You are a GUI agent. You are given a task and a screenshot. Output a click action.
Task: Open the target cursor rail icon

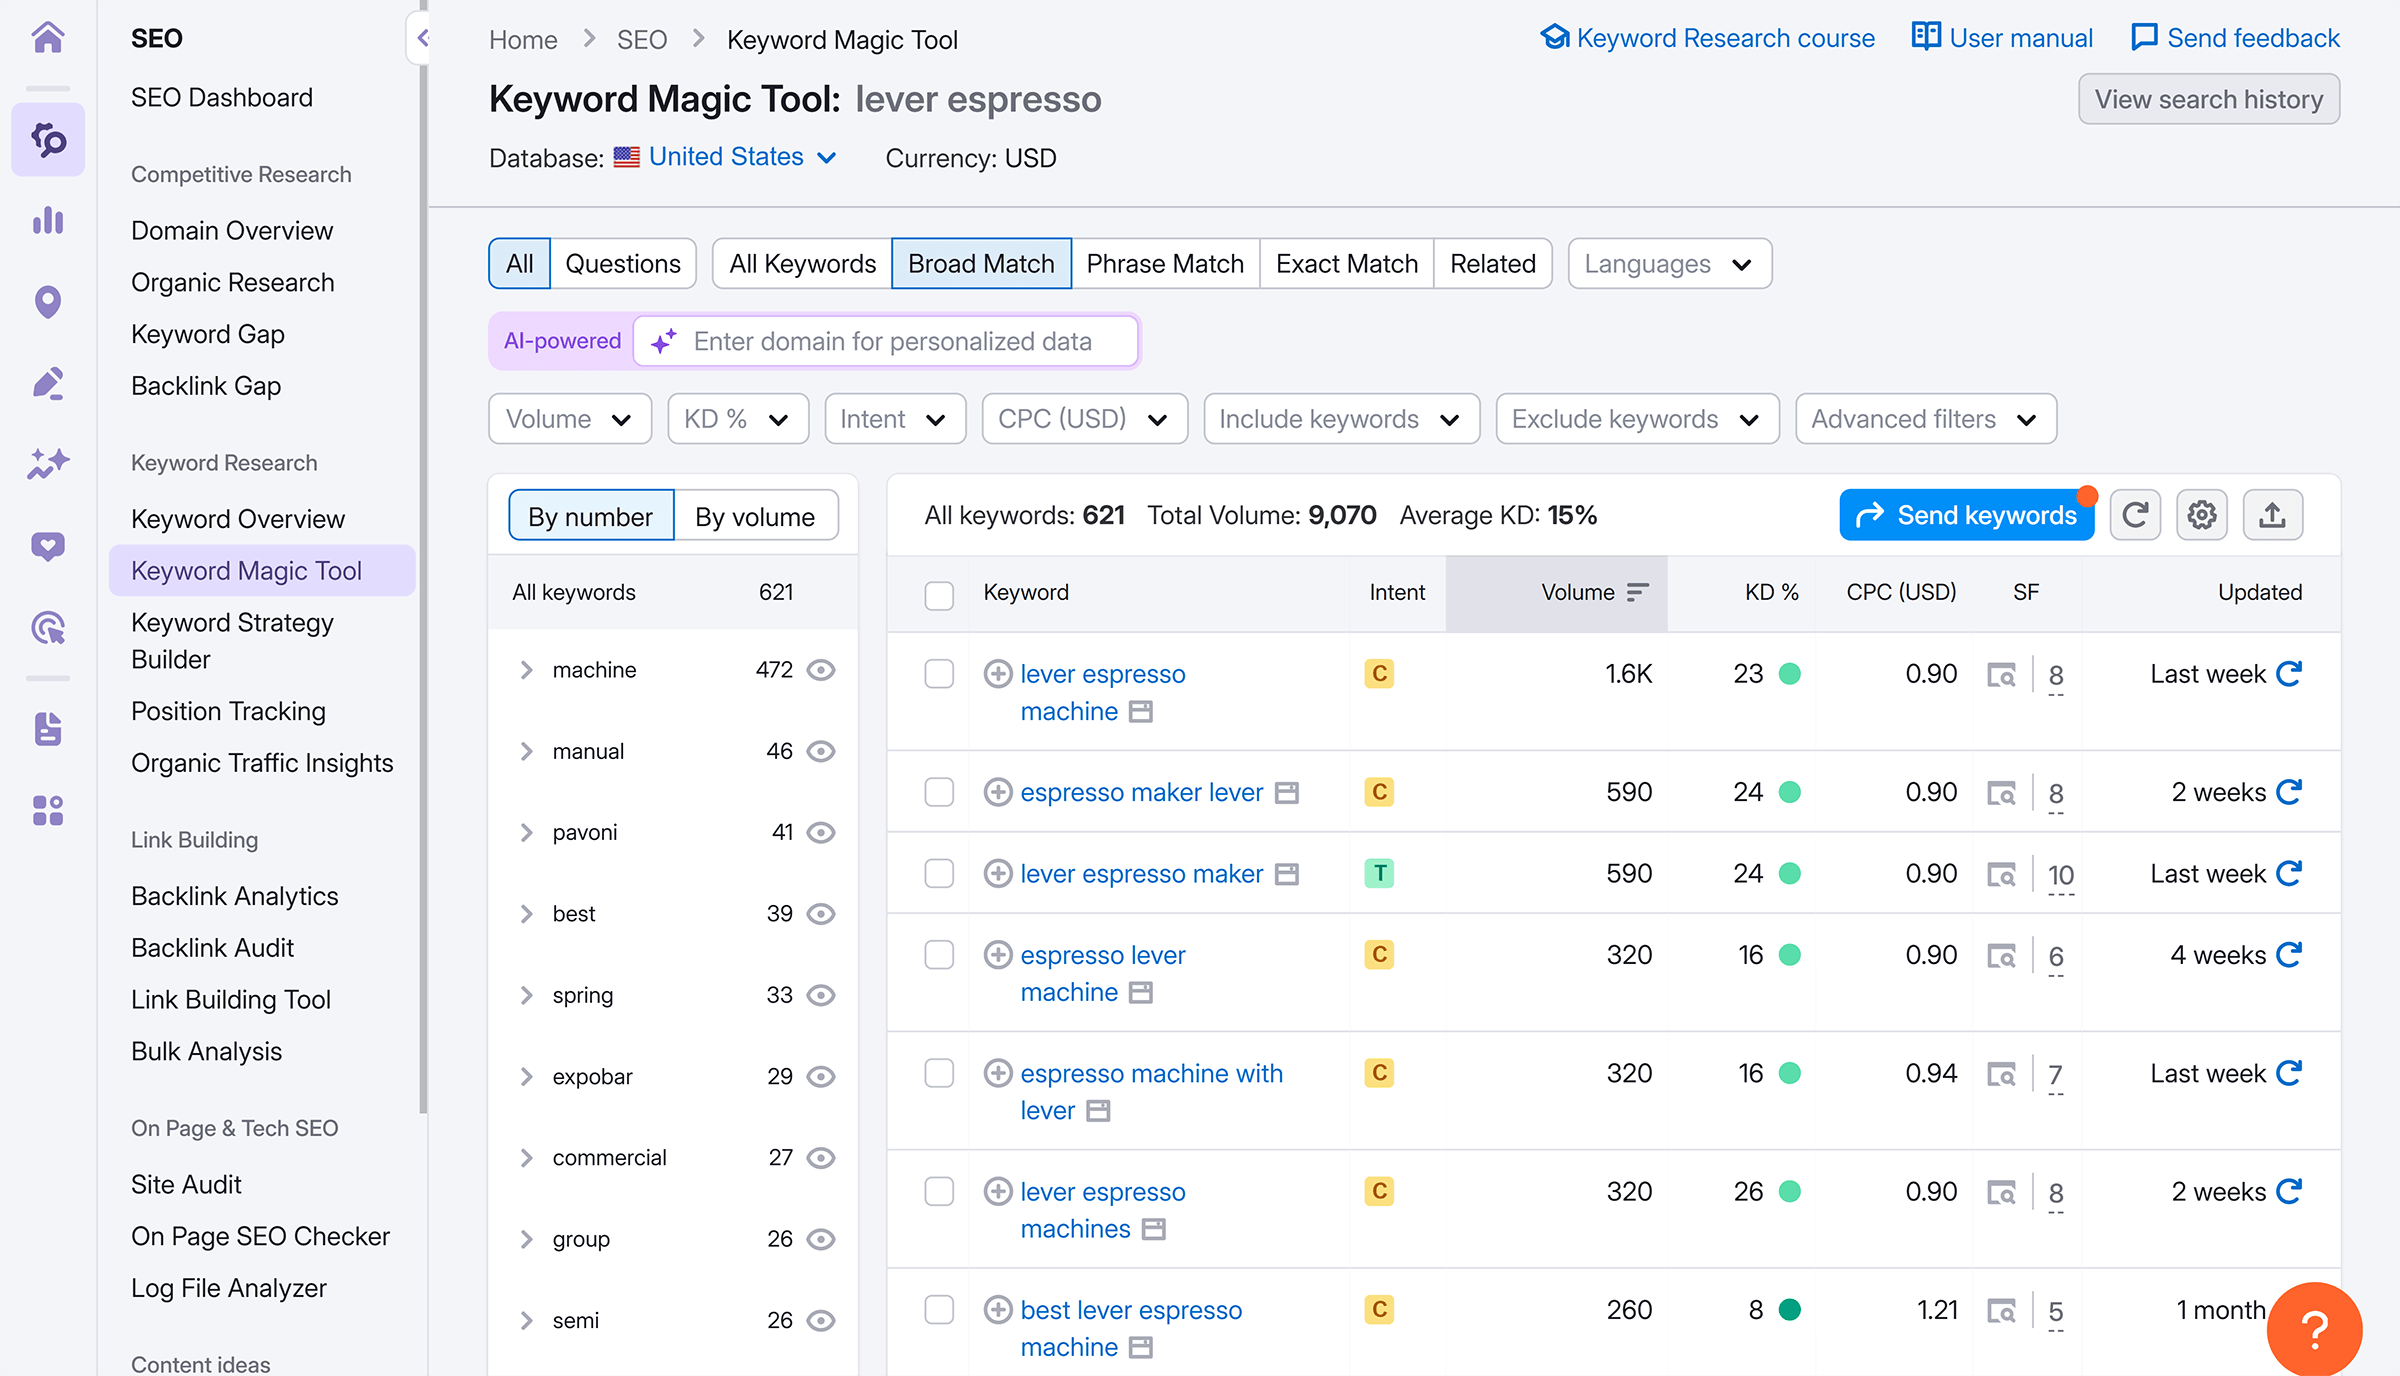(x=48, y=628)
